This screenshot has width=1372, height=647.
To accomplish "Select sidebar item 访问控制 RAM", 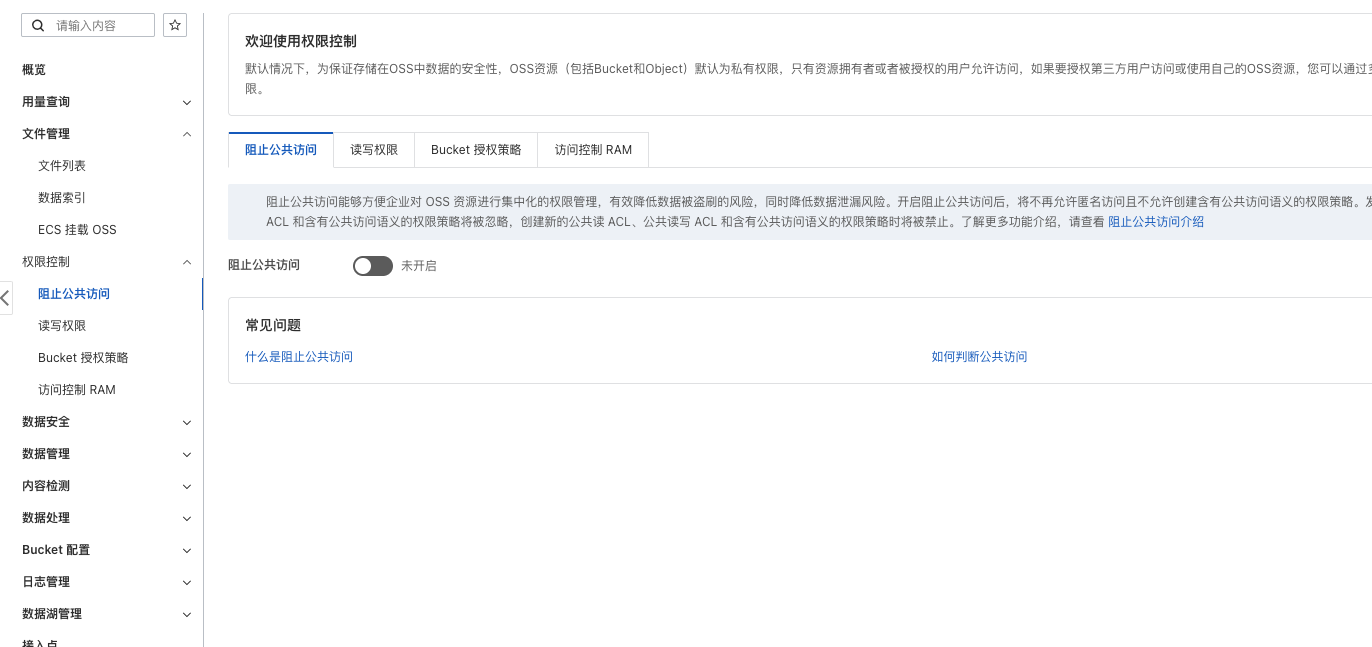I will (77, 390).
